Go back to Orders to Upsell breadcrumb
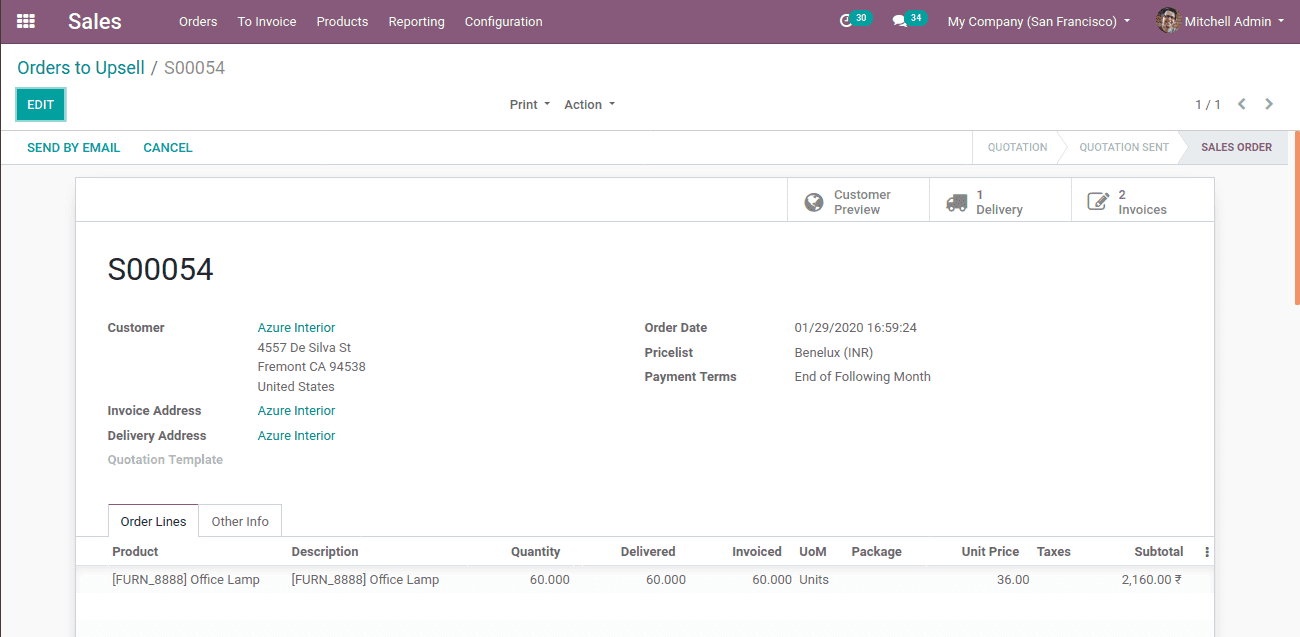 click(x=81, y=68)
